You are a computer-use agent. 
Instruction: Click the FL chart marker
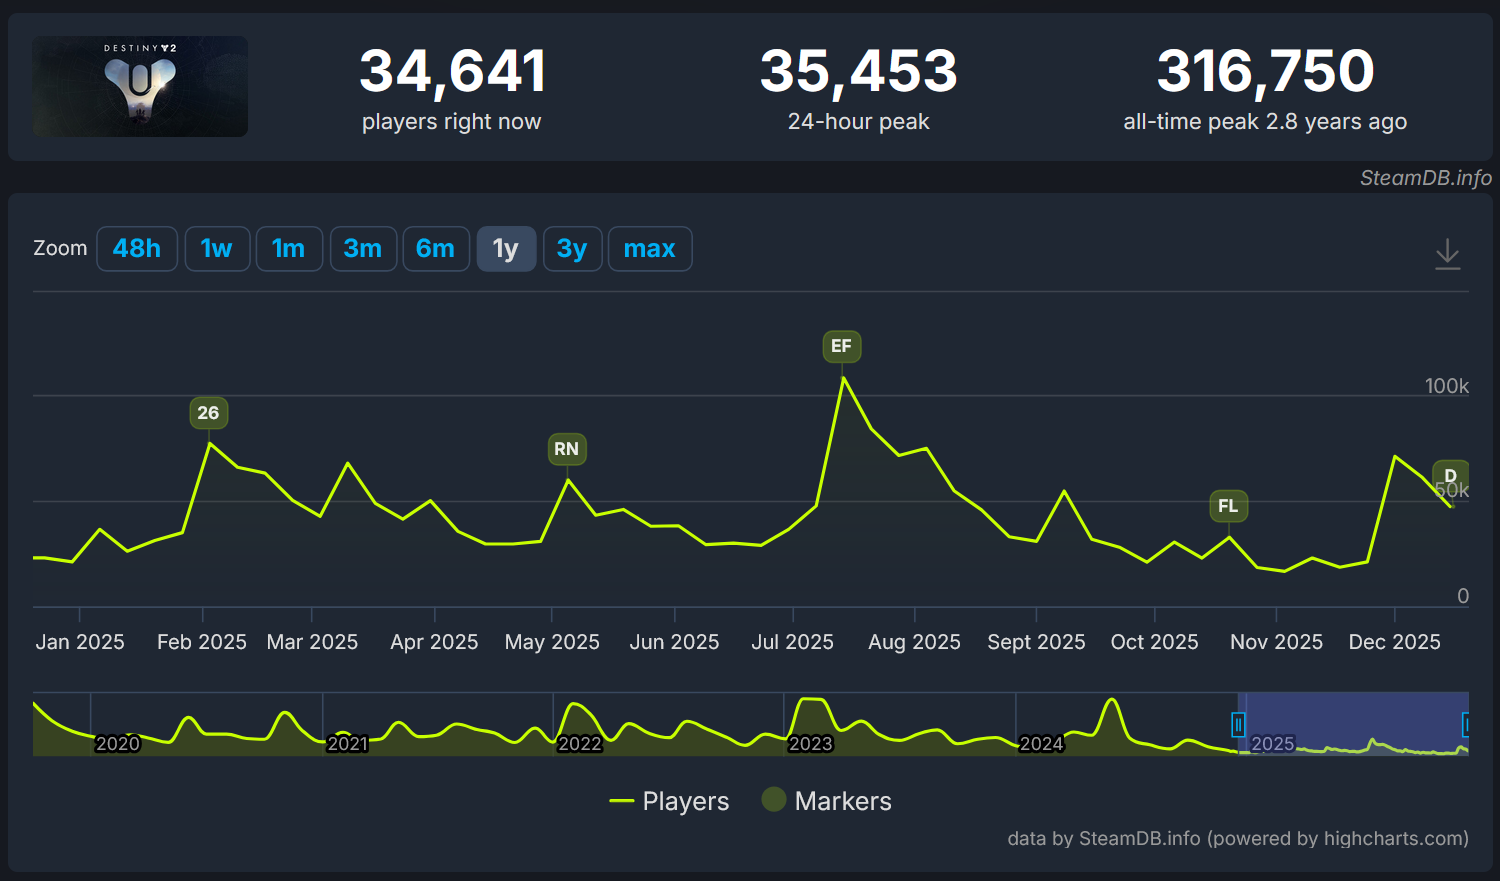tap(1229, 506)
